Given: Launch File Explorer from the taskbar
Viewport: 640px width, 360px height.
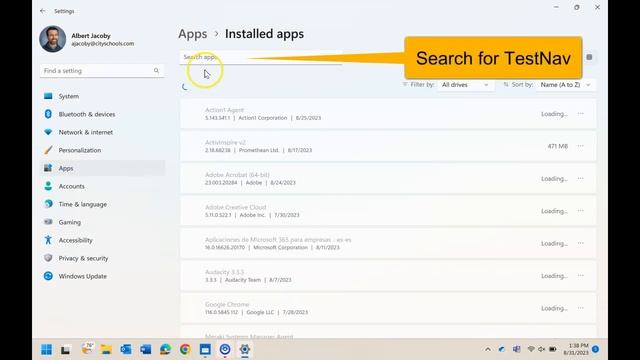Looking at the screenshot, I should (x=106, y=349).
